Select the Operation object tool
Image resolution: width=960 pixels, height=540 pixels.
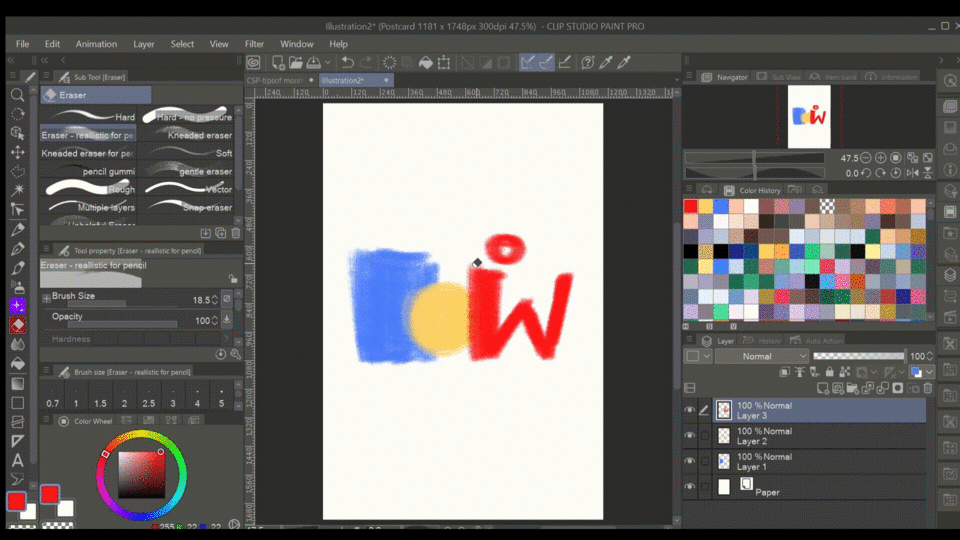pos(18,133)
